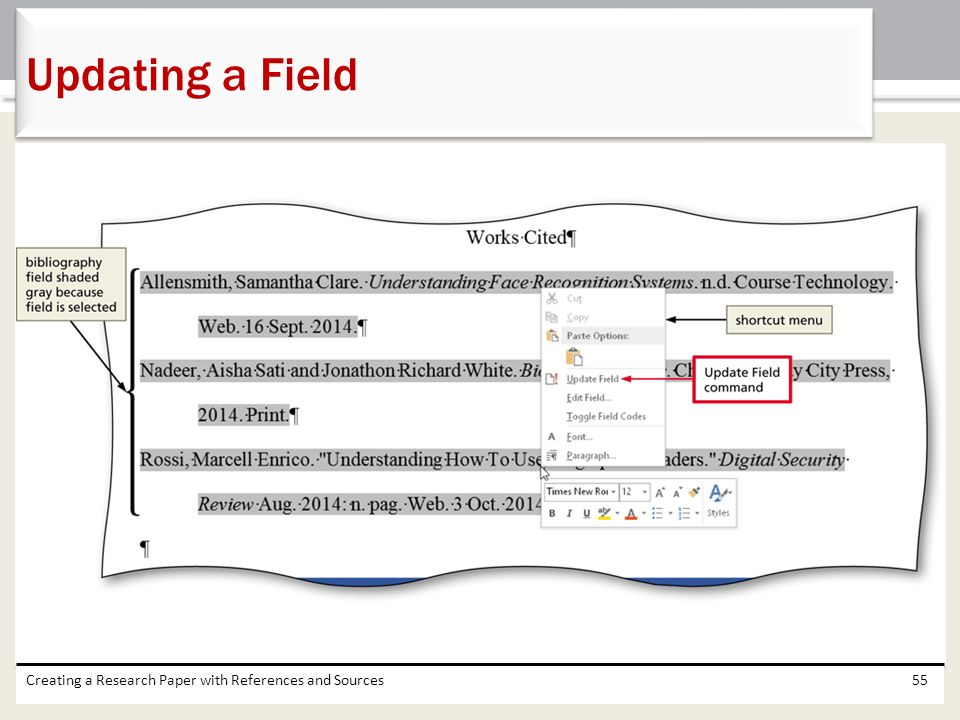Apply bullet list formatting
Viewport: 960px width, 720px height.
click(658, 513)
